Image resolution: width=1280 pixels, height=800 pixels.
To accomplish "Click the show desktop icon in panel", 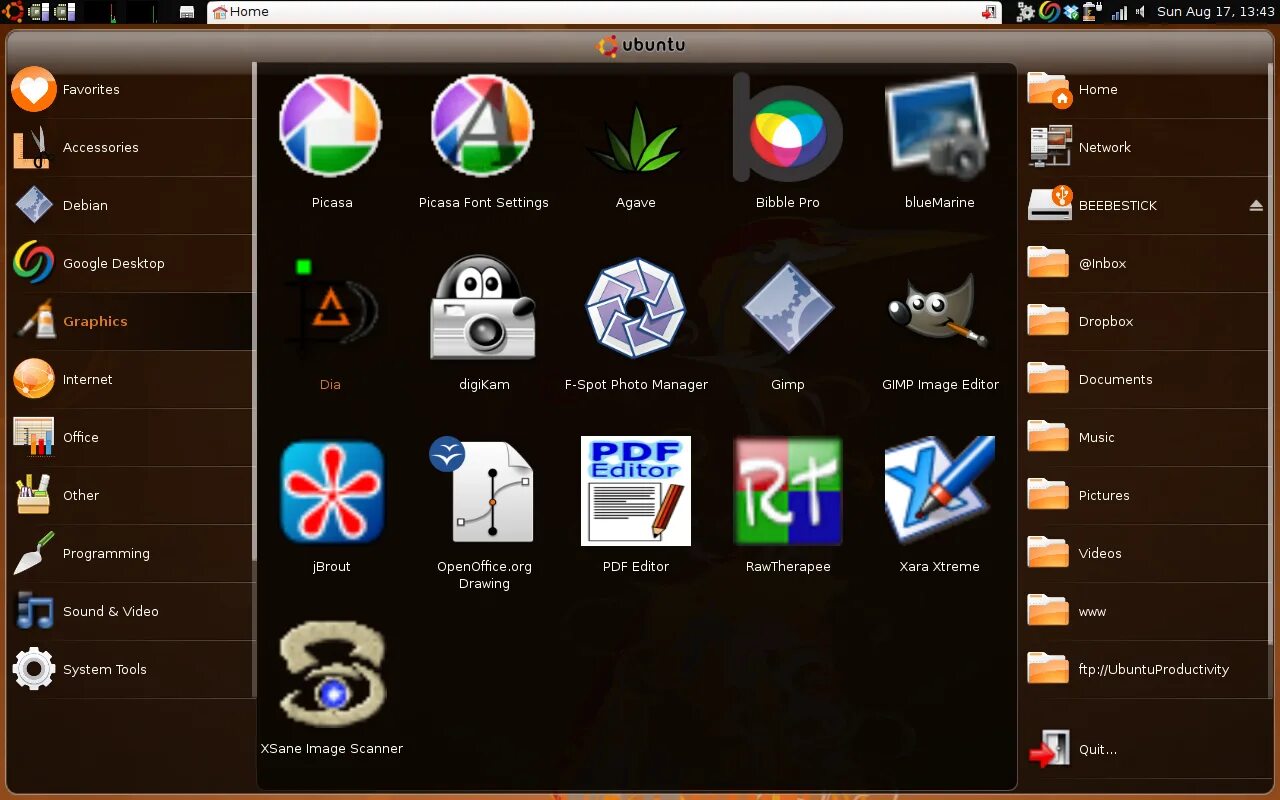I will (187, 12).
